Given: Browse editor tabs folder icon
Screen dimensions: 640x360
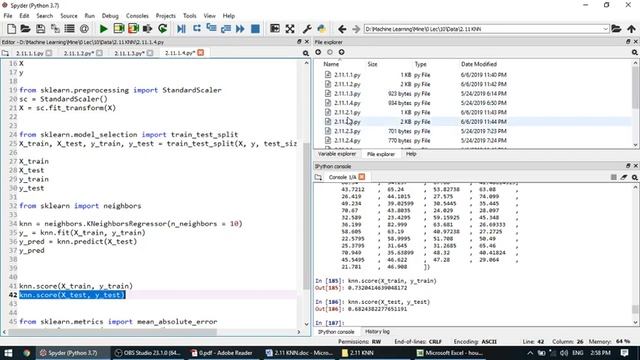Looking at the screenshot, I should [5, 53].
